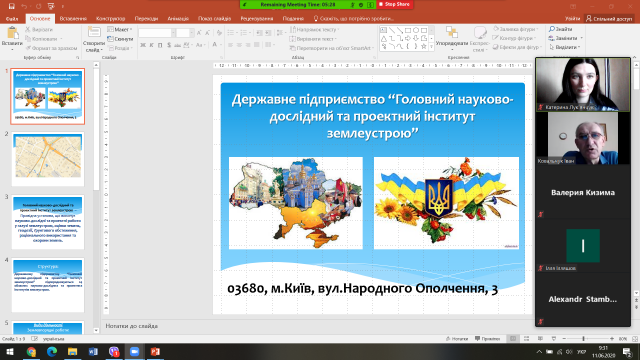Fit slide to current window icon
The width and height of the screenshot is (640, 360).
coord(635,339)
